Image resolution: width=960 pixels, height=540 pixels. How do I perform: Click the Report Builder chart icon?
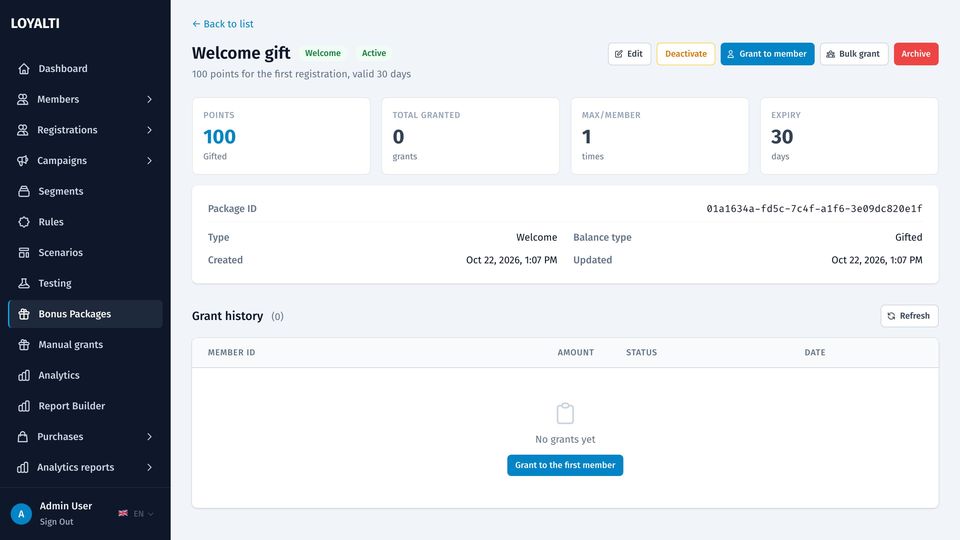pyautogui.click(x=24, y=406)
